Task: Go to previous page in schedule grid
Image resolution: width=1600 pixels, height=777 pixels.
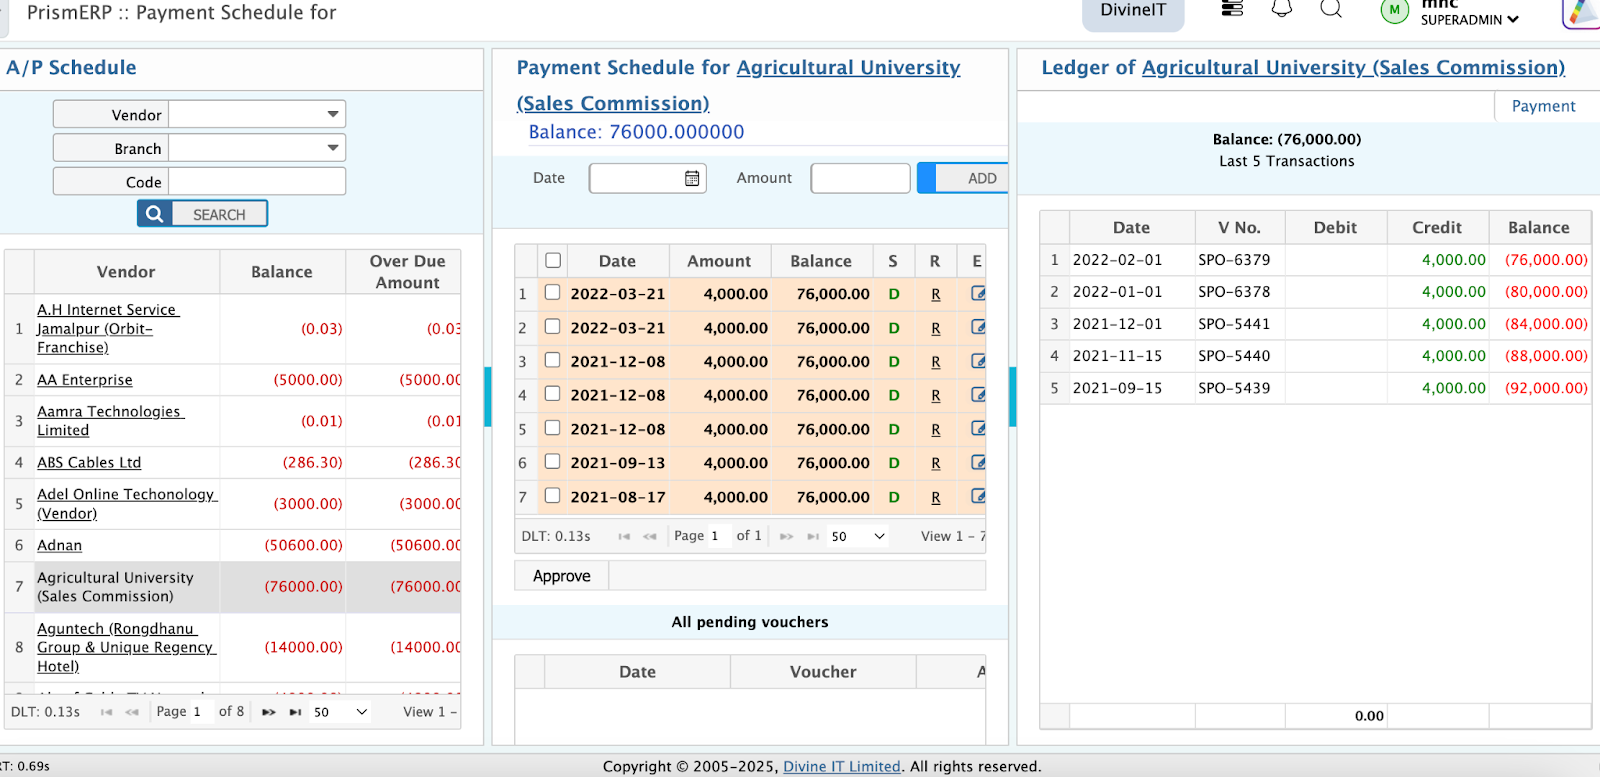Action: [650, 536]
